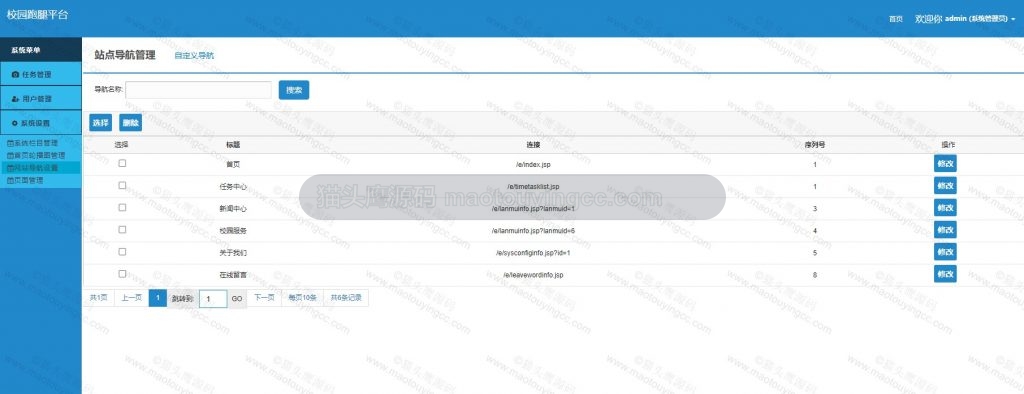Click the 选择 column header
Image resolution: width=1024 pixels, height=394 pixels.
[121, 144]
